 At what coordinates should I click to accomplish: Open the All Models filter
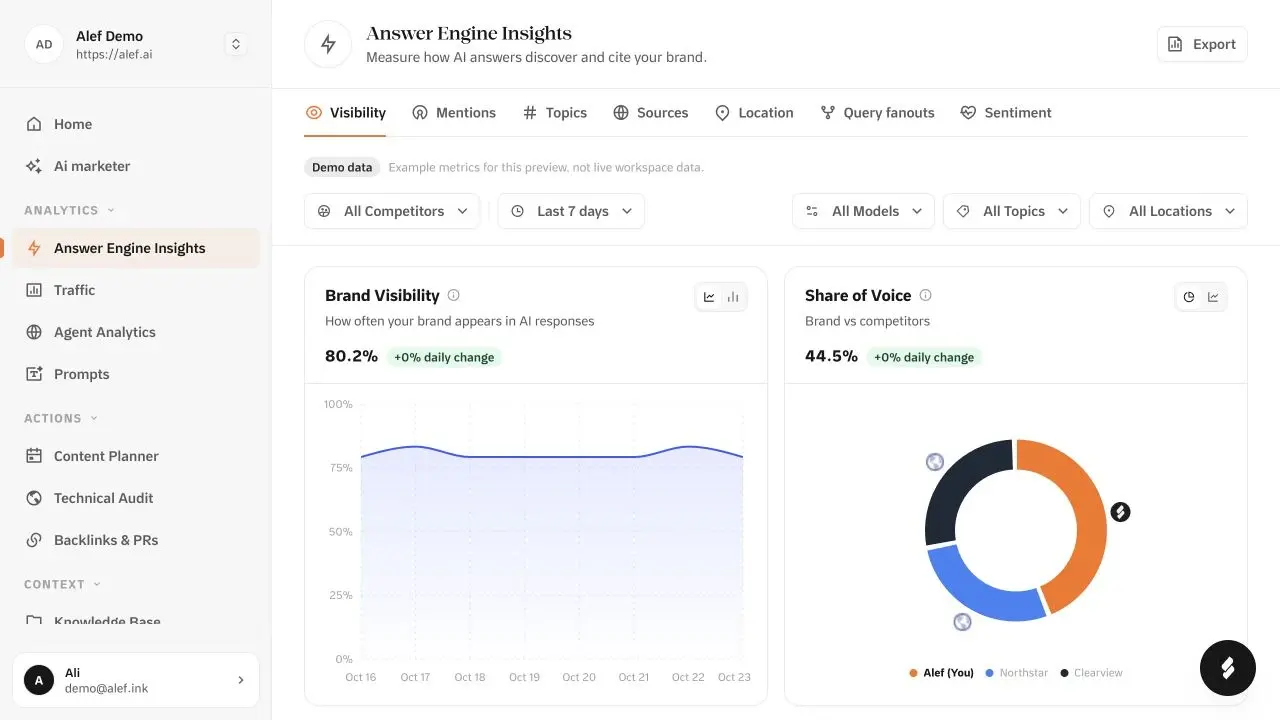point(864,211)
